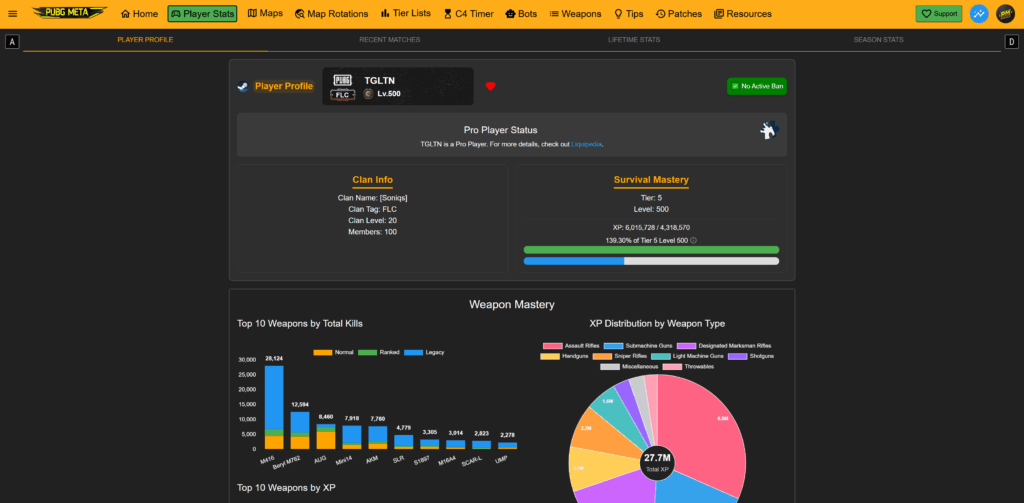This screenshot has width=1024, height=503.
Task: Click the green survival XP progress bar
Action: click(x=651, y=250)
